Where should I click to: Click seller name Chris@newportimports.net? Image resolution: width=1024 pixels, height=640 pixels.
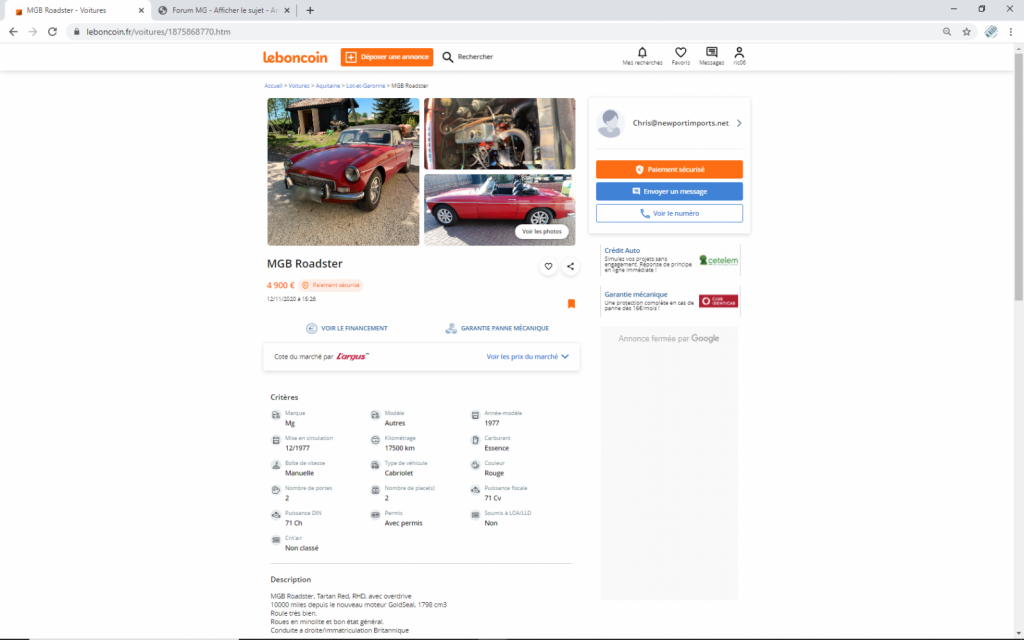tap(680, 123)
